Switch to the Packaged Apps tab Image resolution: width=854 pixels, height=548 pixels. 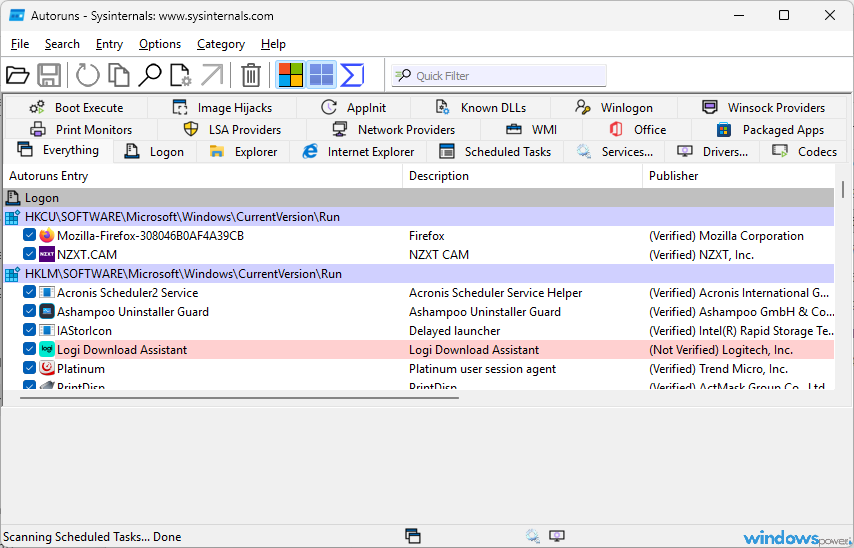pyautogui.click(x=770, y=130)
